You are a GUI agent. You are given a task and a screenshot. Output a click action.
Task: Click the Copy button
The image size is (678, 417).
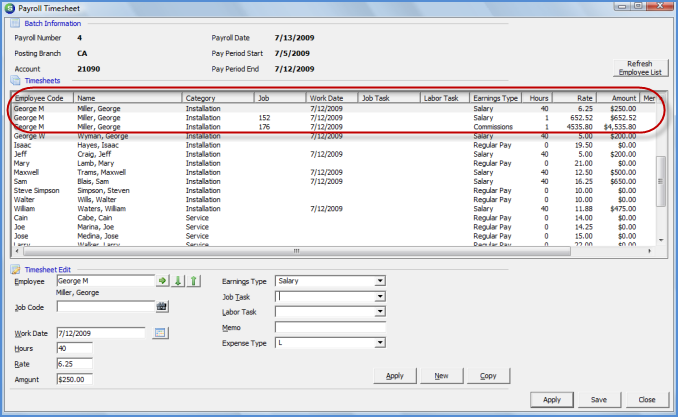[488, 376]
